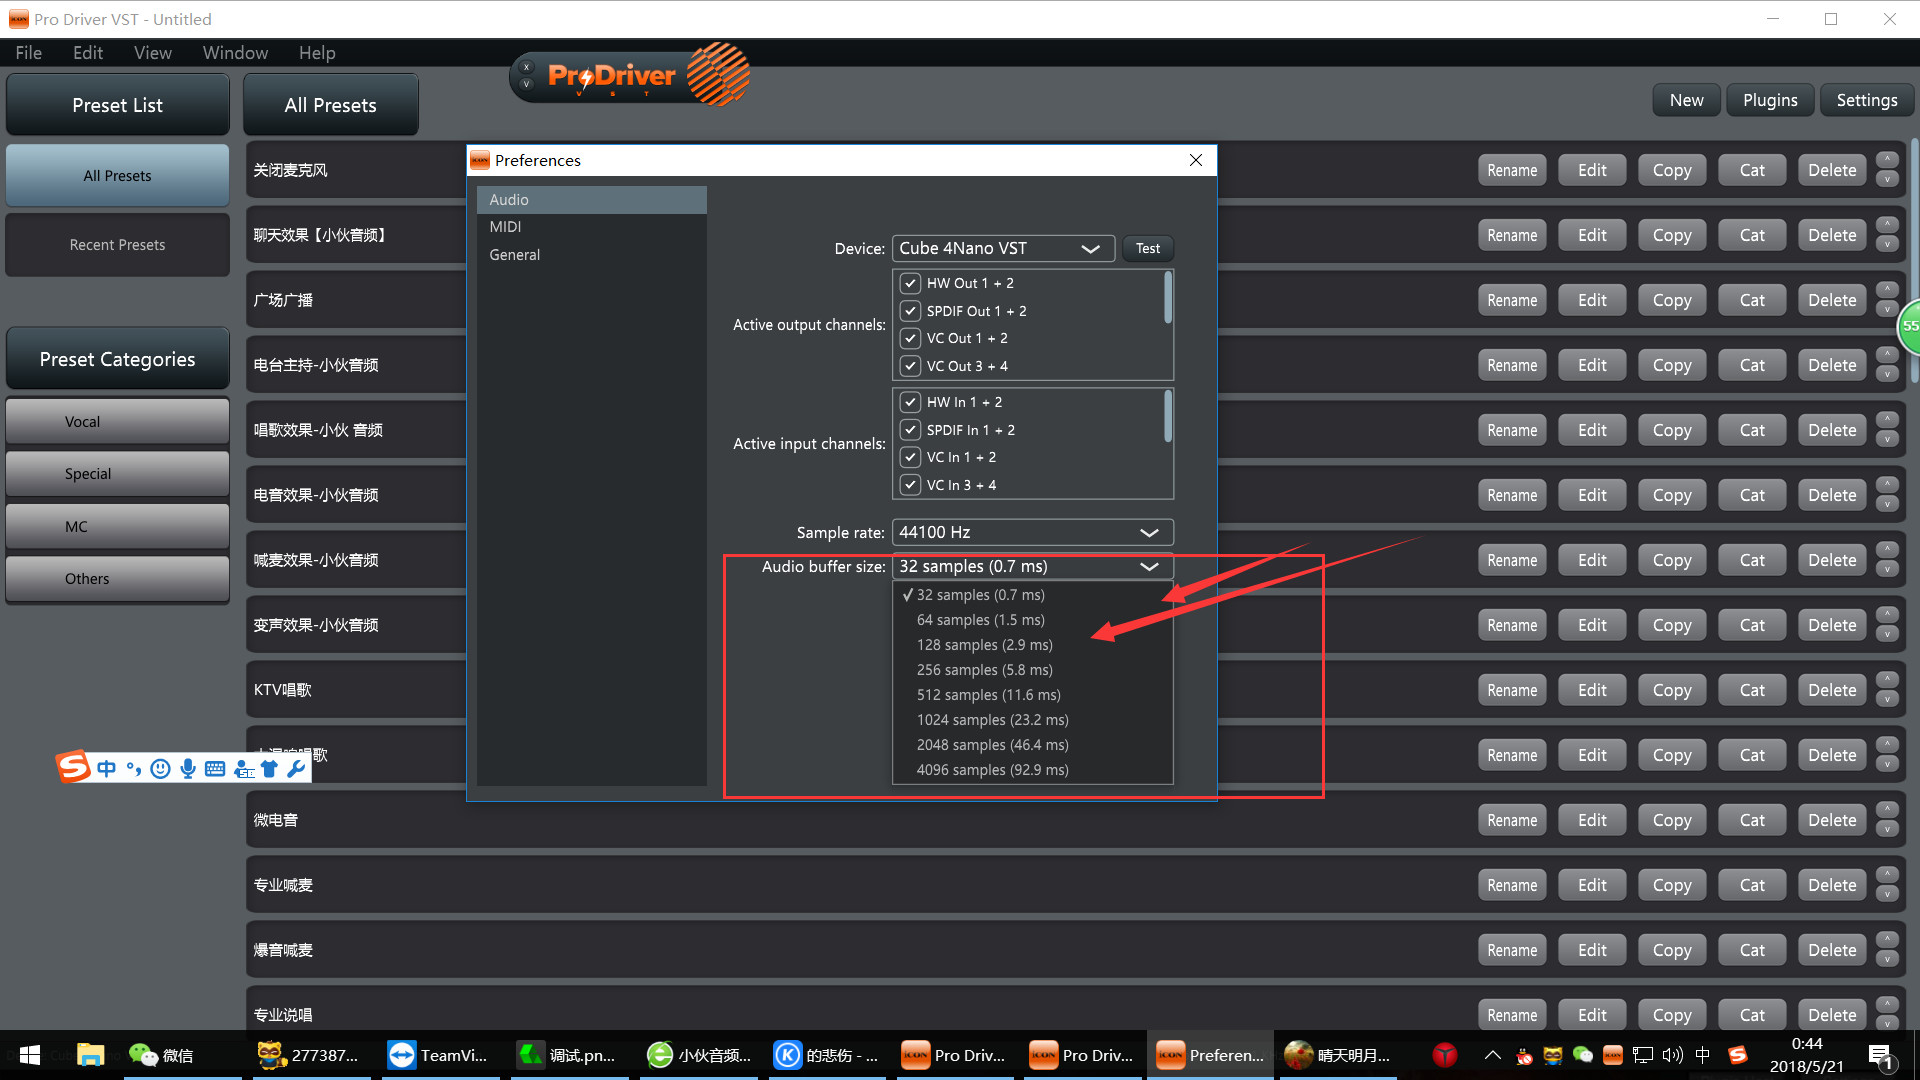This screenshot has width=1920, height=1080.
Task: Open the Settings button
Action: tap(1866, 100)
